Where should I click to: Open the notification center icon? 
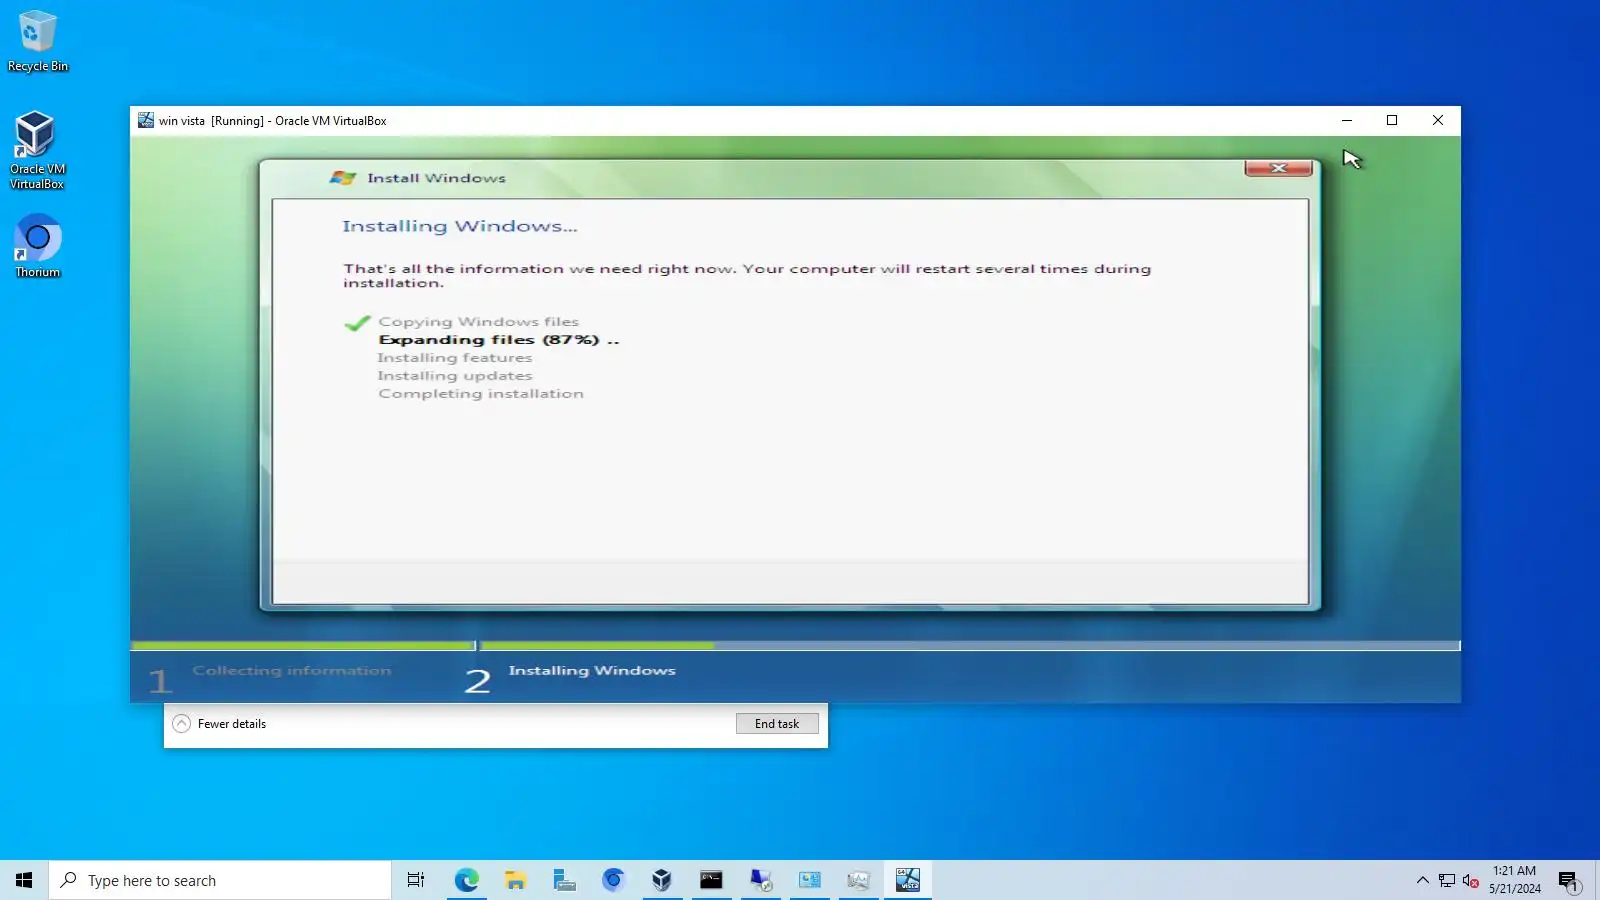click(x=1568, y=880)
